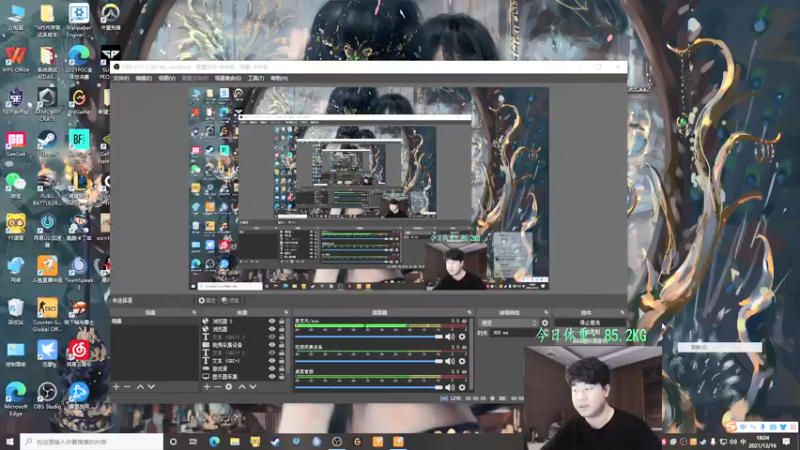Click the taskbar search box
Viewport: 800px width, 450px height.
click(x=92, y=442)
